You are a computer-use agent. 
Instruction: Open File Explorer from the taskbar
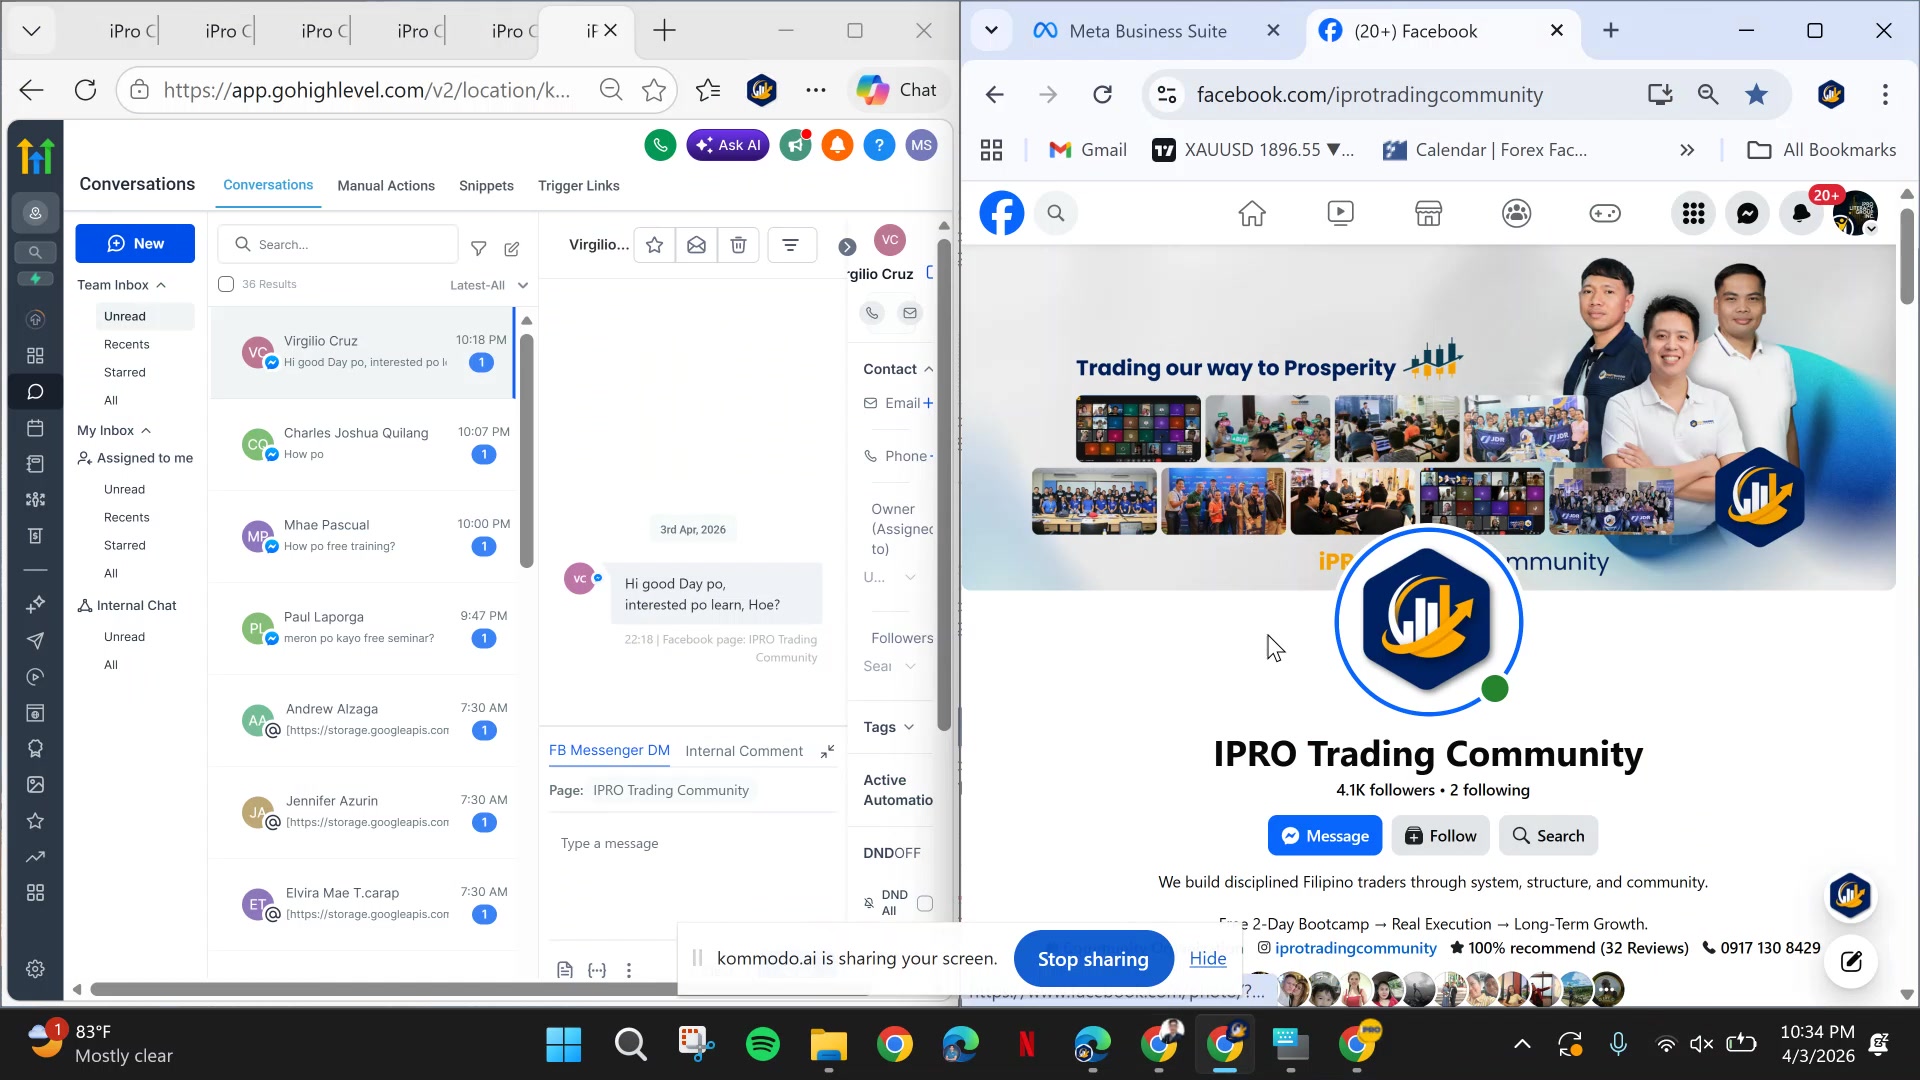pyautogui.click(x=828, y=1045)
